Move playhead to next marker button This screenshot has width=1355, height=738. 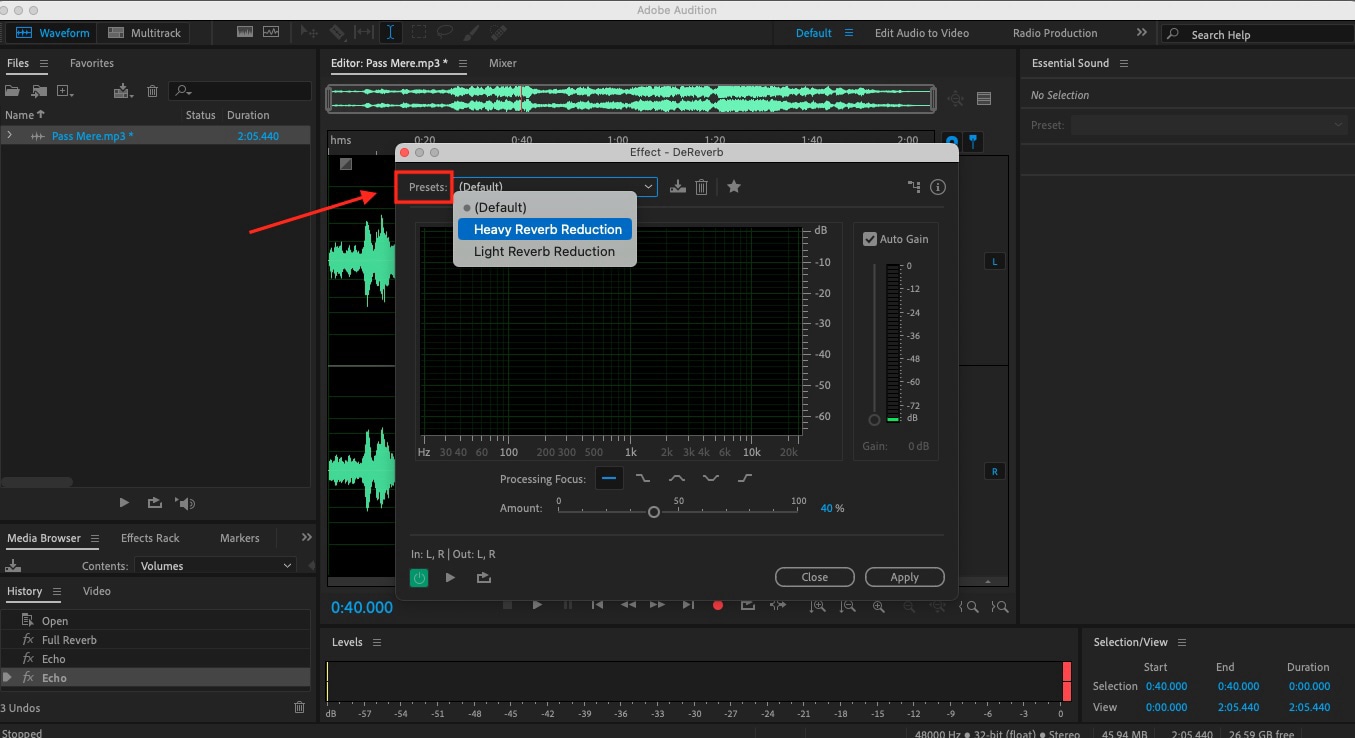pyautogui.click(x=688, y=605)
